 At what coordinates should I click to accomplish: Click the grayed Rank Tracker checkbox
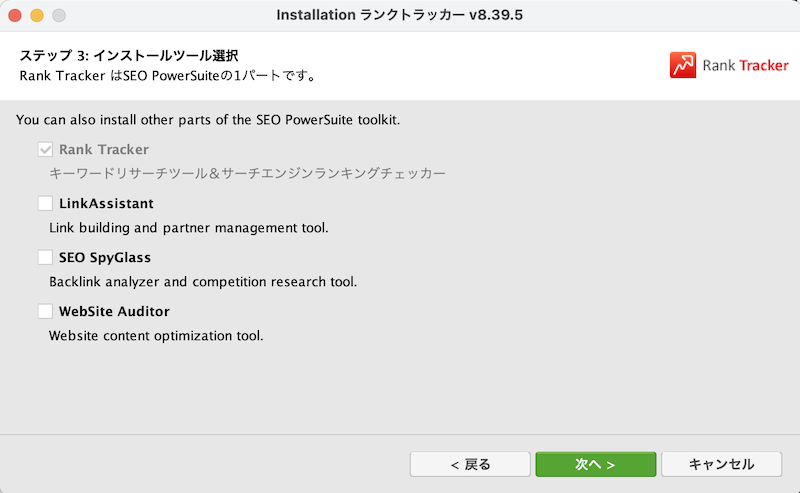[x=45, y=150]
